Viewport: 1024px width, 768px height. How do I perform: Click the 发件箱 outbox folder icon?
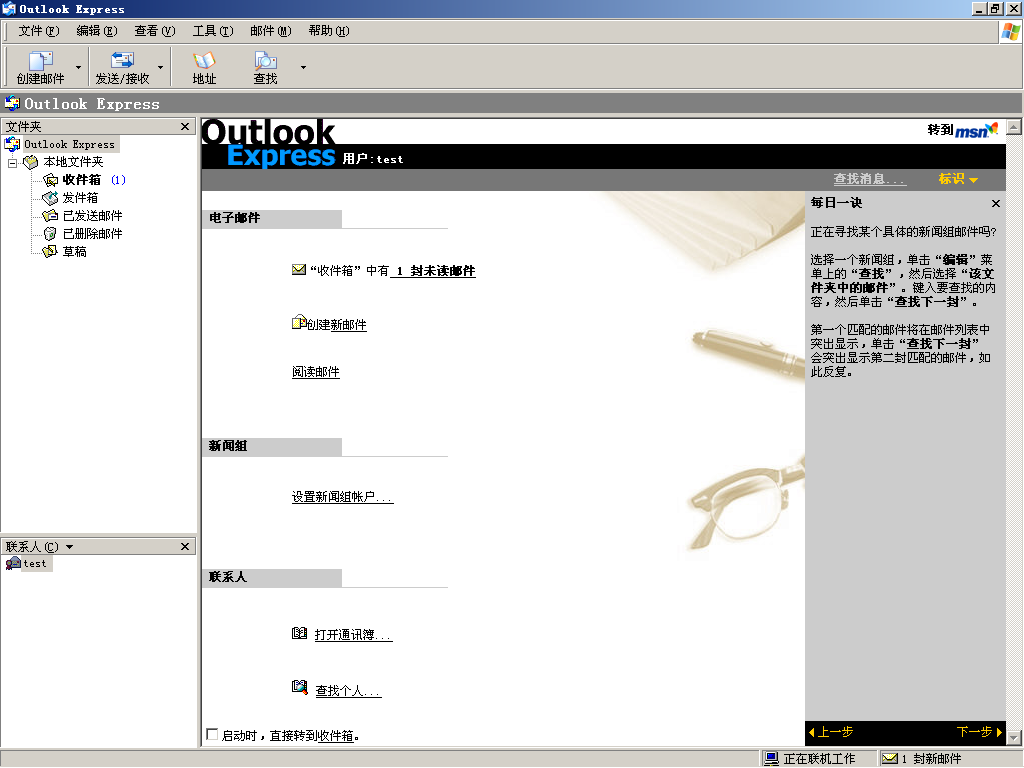click(50, 198)
